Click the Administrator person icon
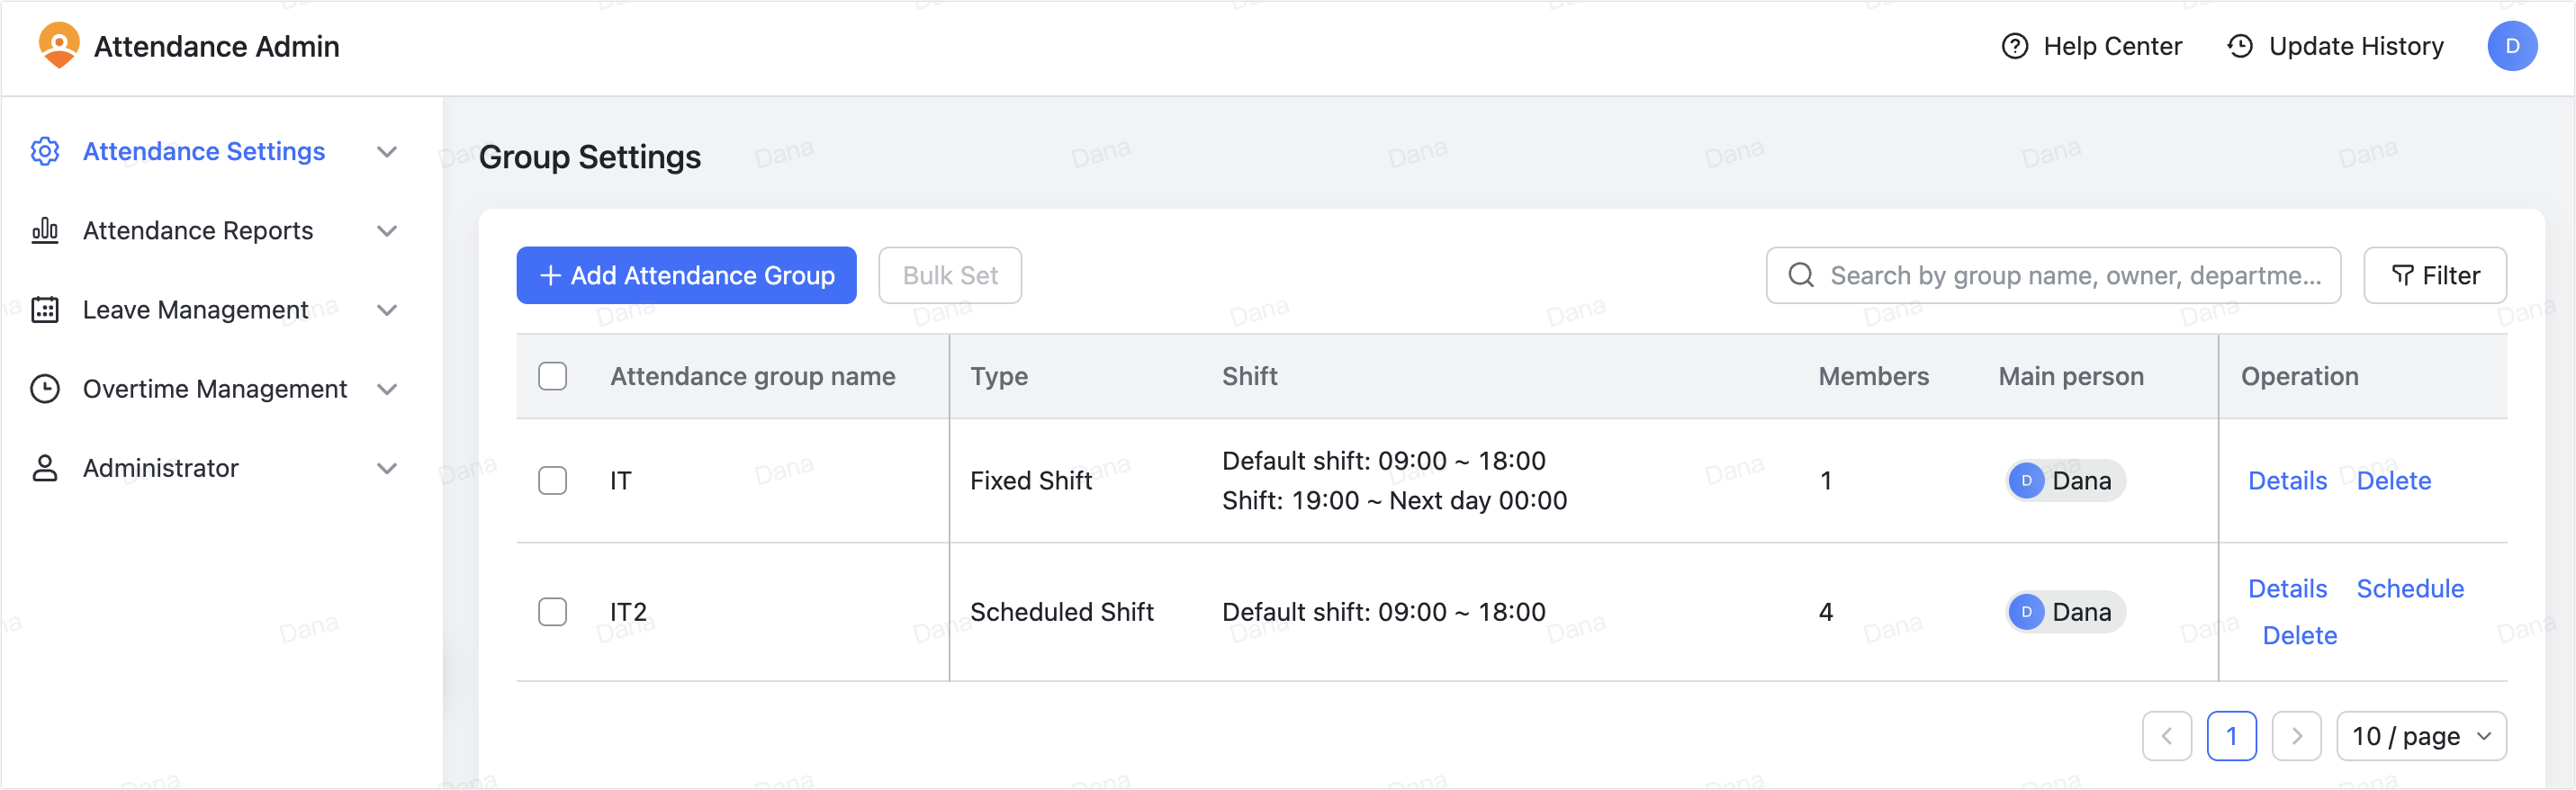The width and height of the screenshot is (2576, 790). click(44, 468)
